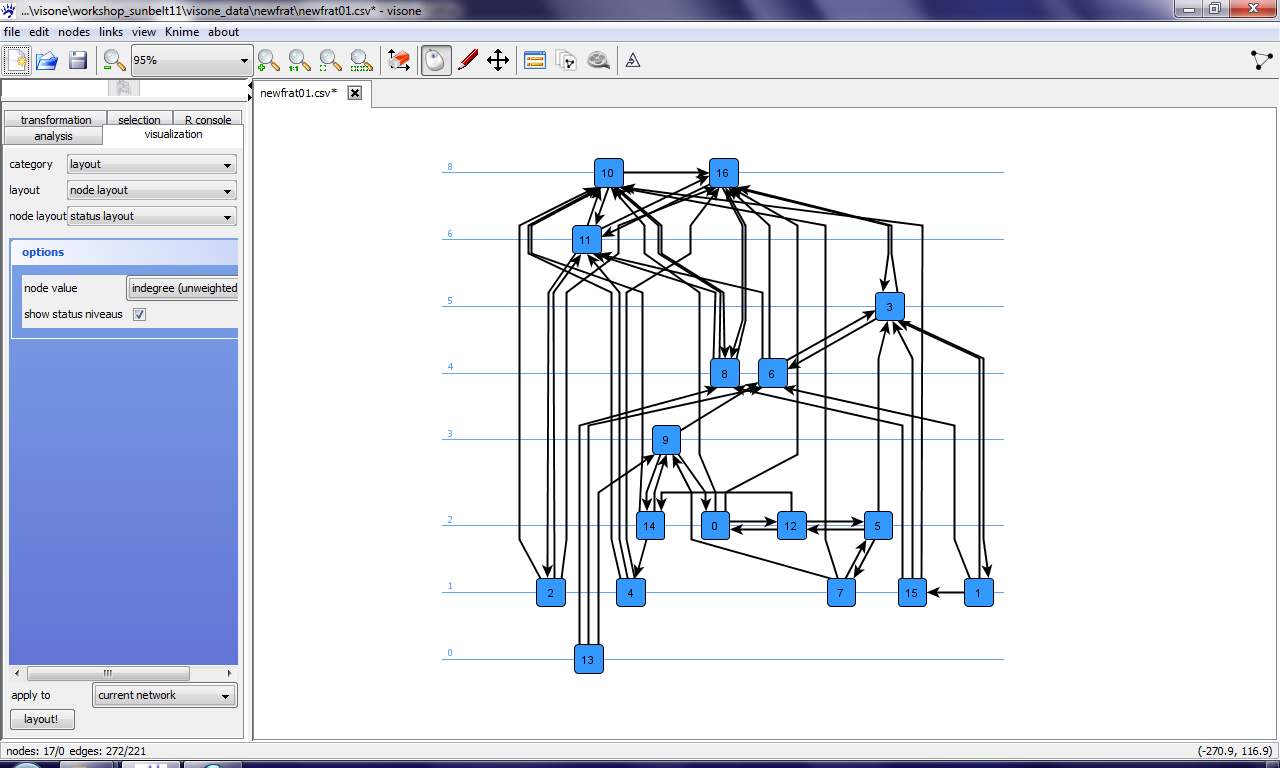
Task: Select node 6 in the graph
Action: point(772,374)
